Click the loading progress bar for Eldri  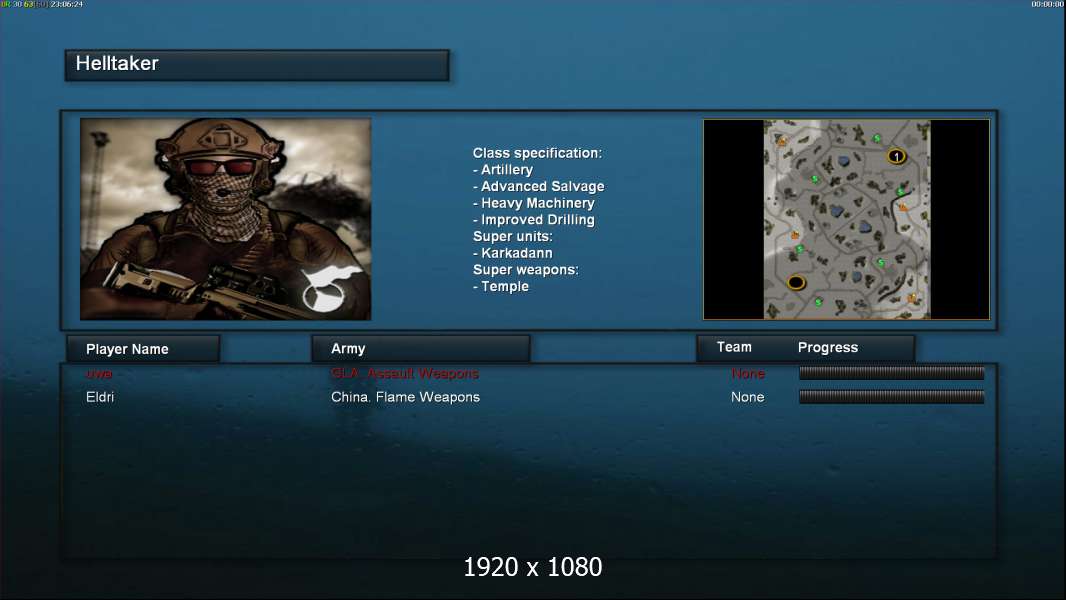(x=891, y=397)
